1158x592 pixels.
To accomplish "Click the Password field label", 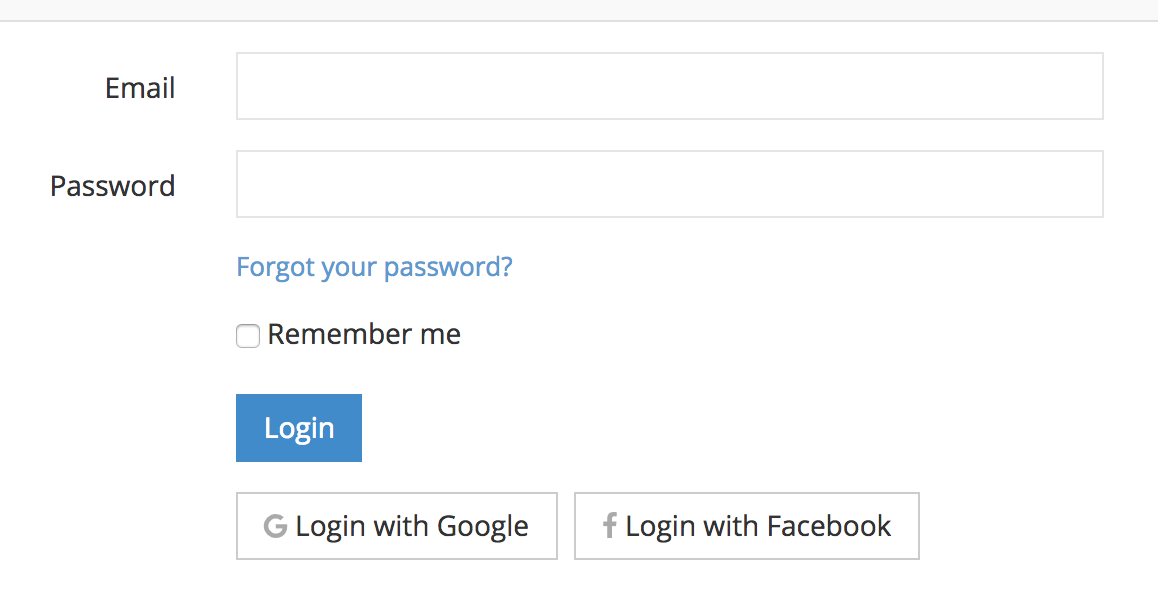I will click(x=112, y=186).
